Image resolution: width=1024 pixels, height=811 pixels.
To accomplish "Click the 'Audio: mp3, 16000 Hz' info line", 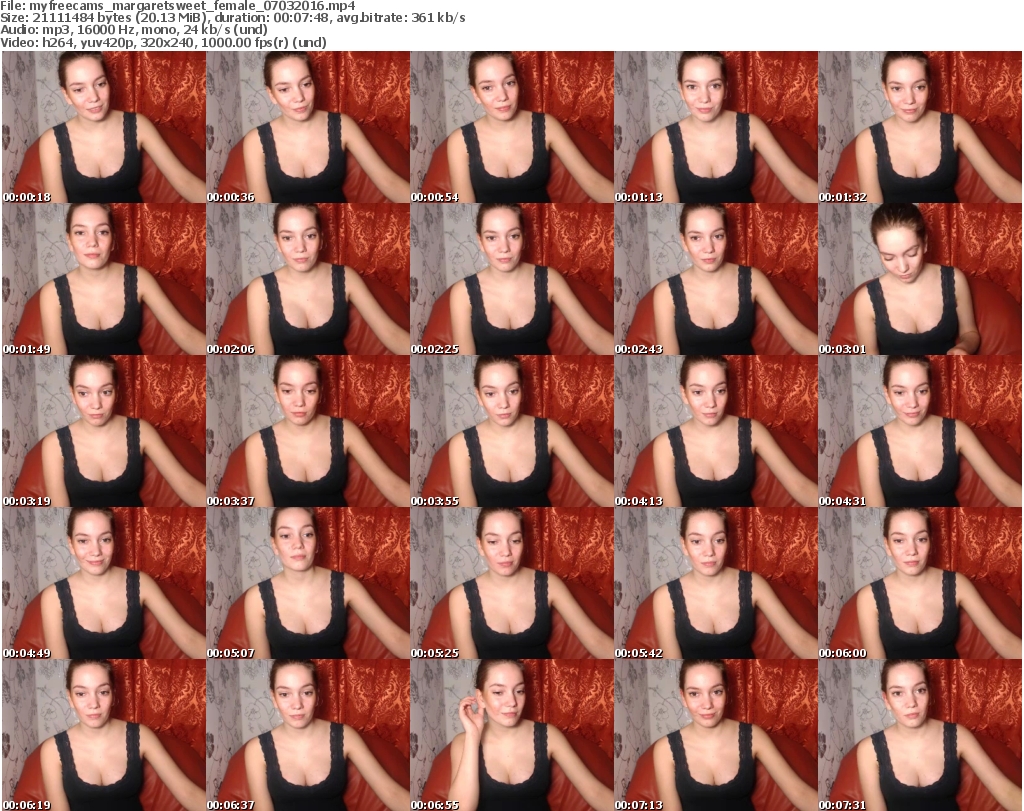I will [x=134, y=30].
